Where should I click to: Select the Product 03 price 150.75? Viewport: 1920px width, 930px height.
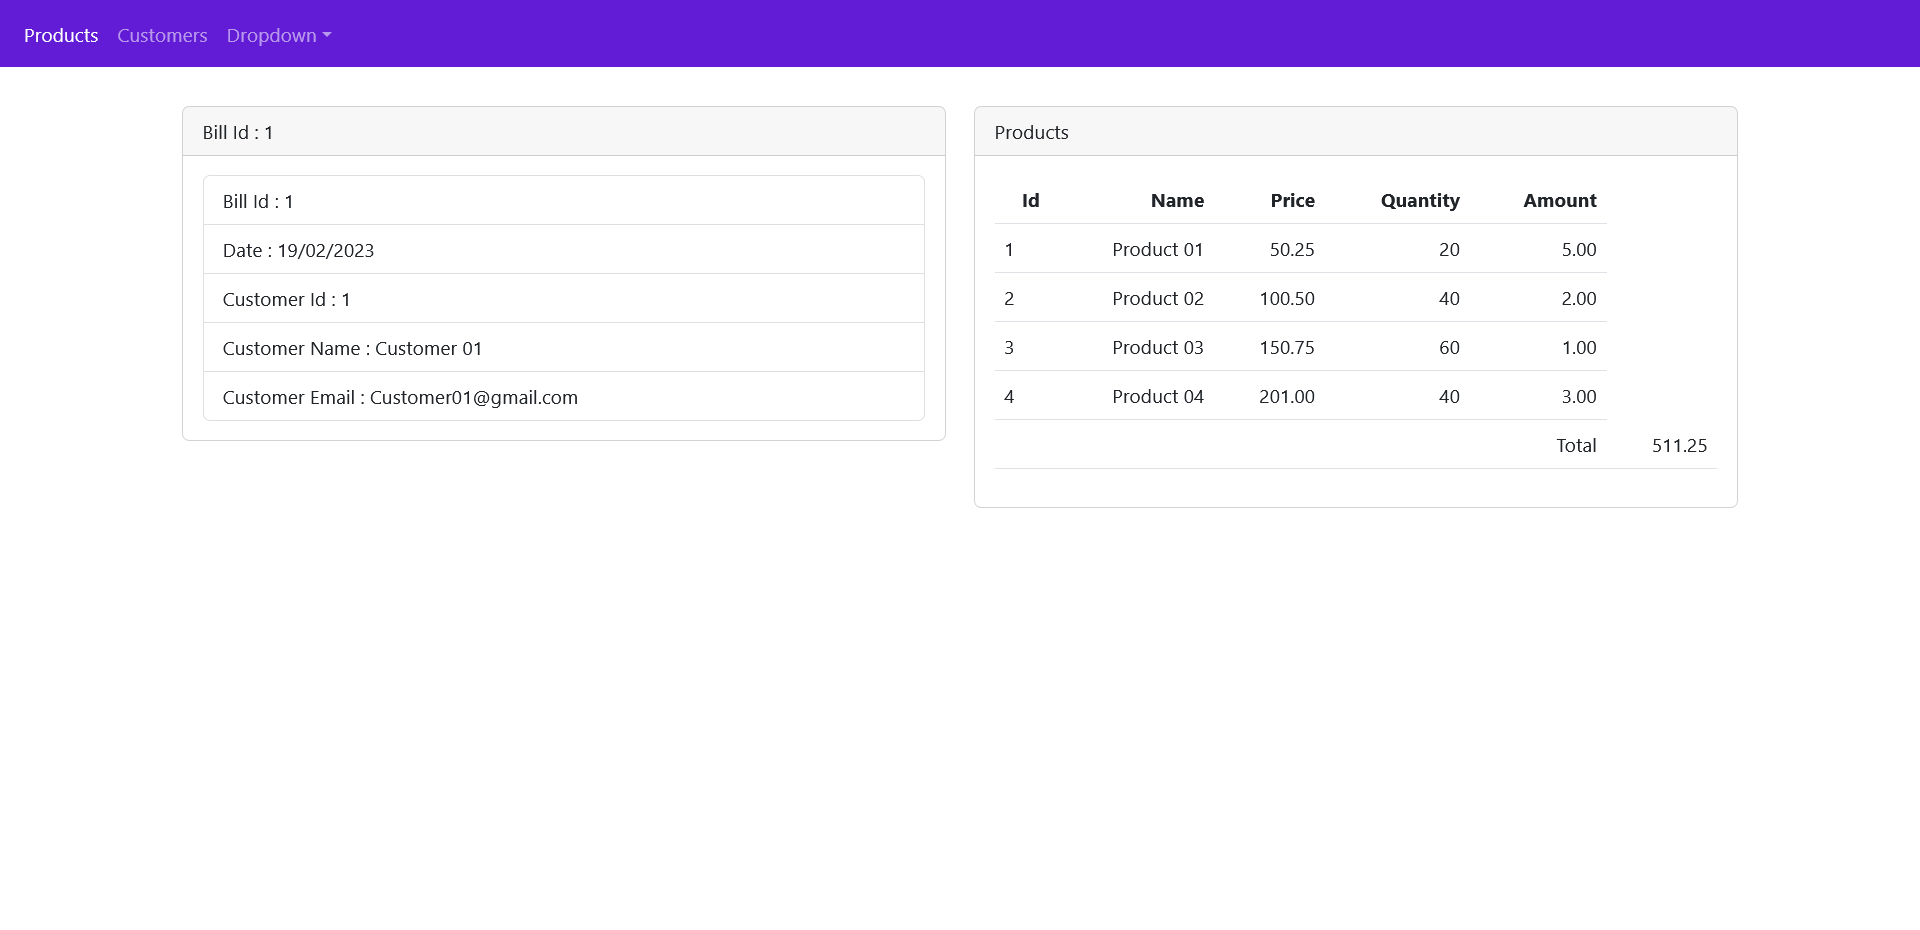(x=1287, y=347)
